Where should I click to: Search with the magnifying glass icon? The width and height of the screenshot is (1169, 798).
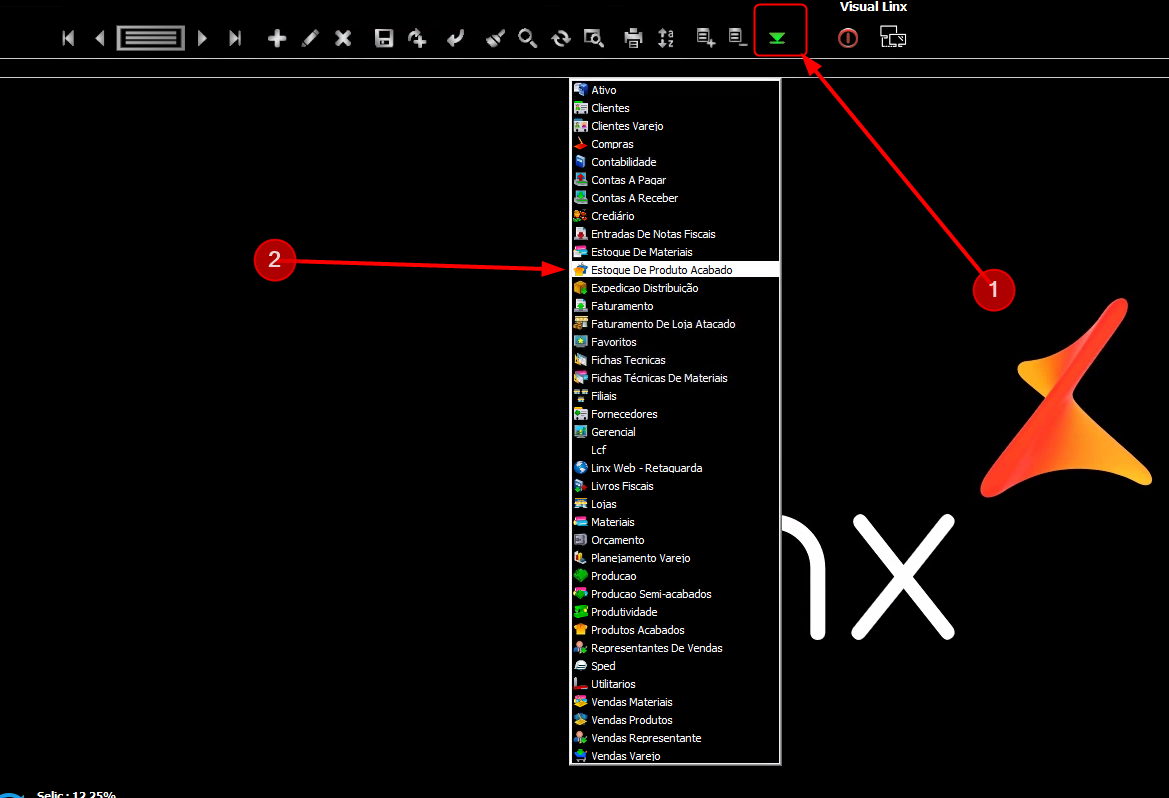[527, 38]
